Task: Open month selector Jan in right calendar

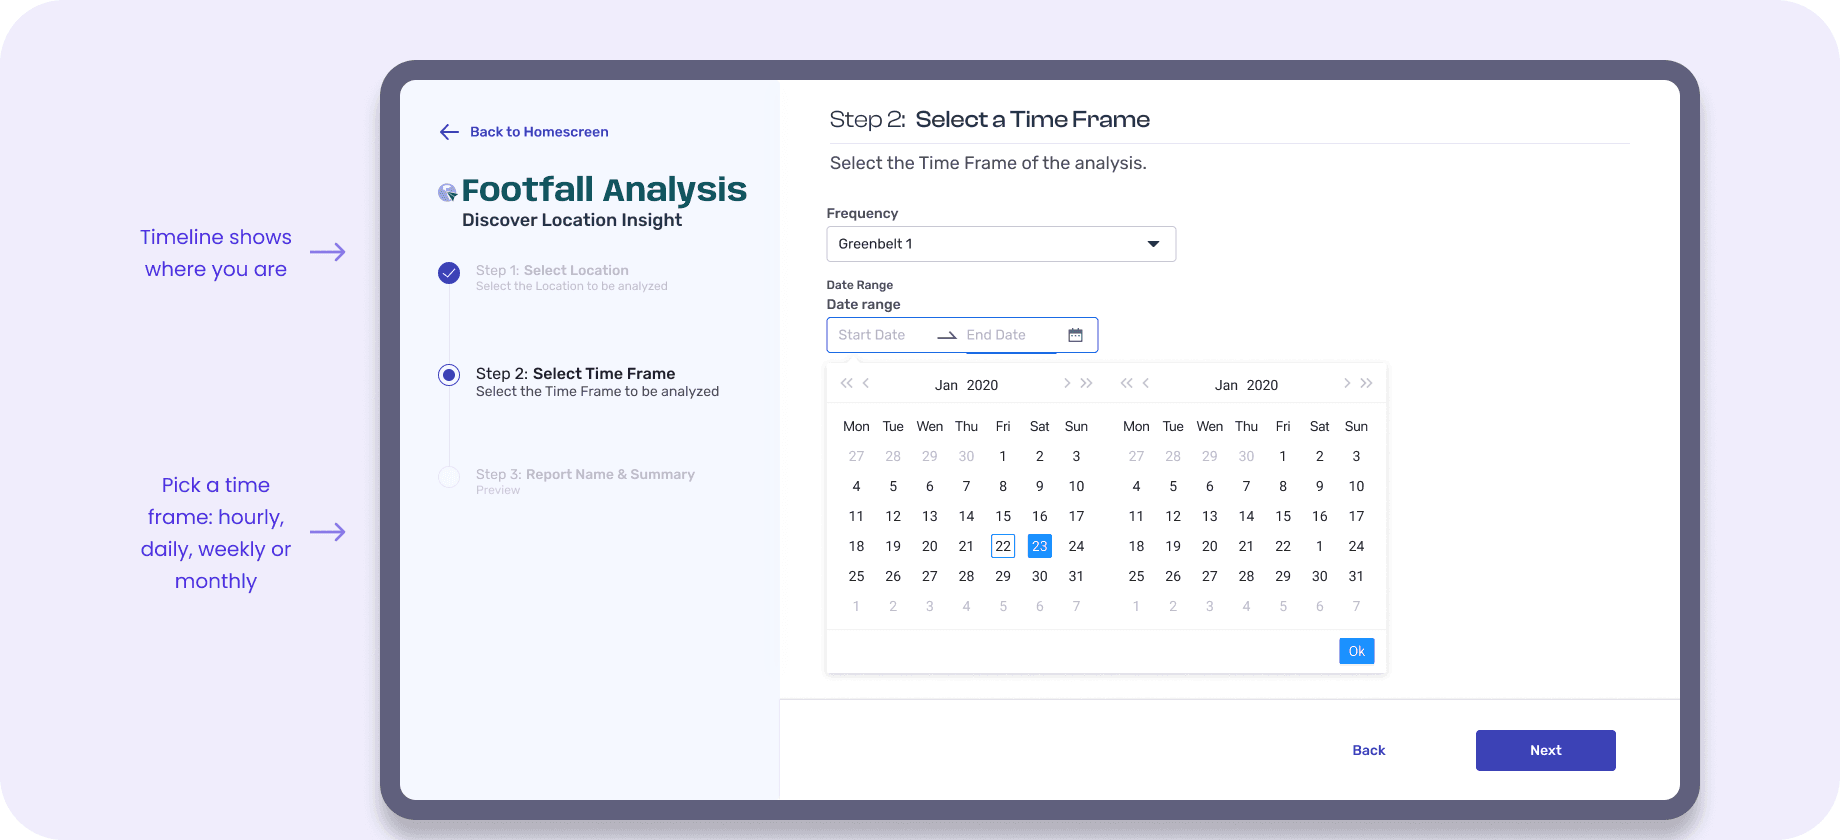Action: pos(1226,385)
